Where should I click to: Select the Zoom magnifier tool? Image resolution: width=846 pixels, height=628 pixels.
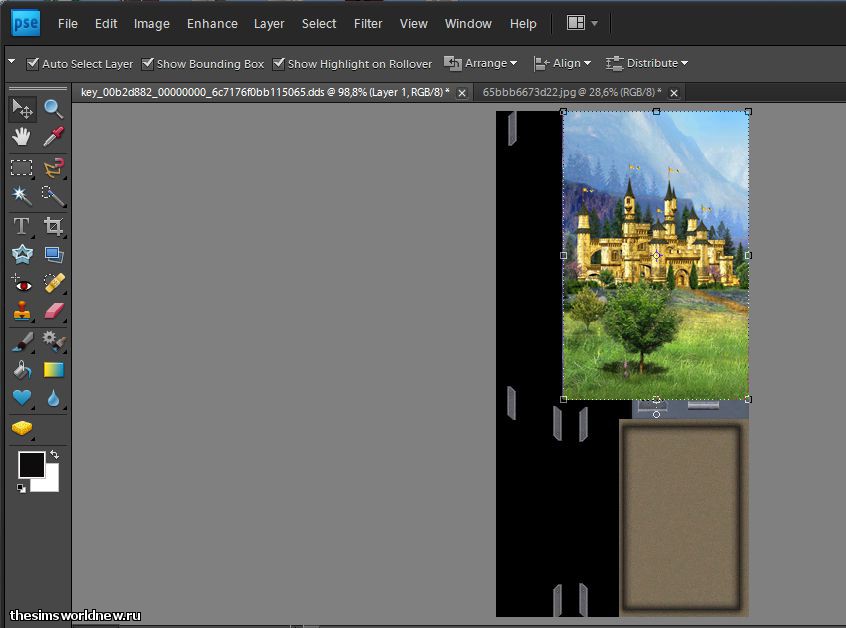pyautogui.click(x=53, y=108)
